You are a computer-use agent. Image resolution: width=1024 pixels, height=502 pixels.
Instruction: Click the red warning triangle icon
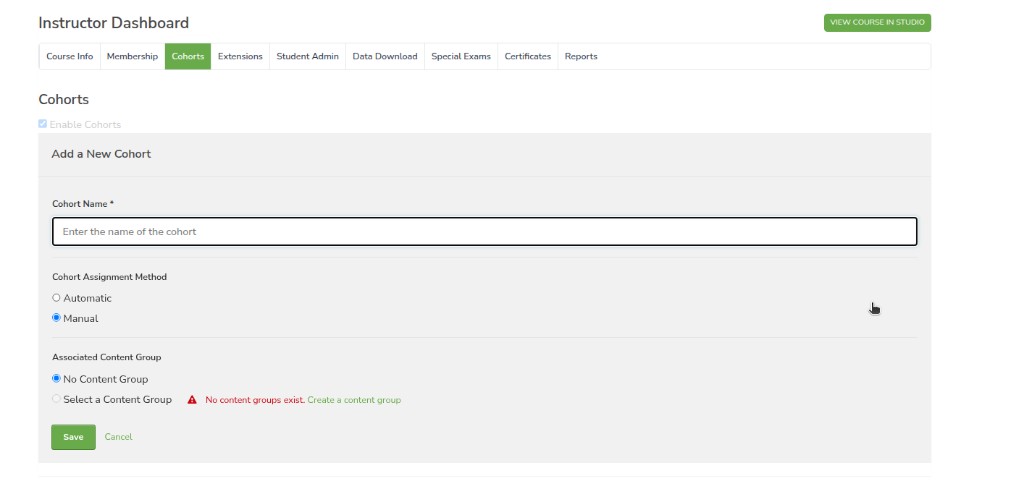[192, 400]
